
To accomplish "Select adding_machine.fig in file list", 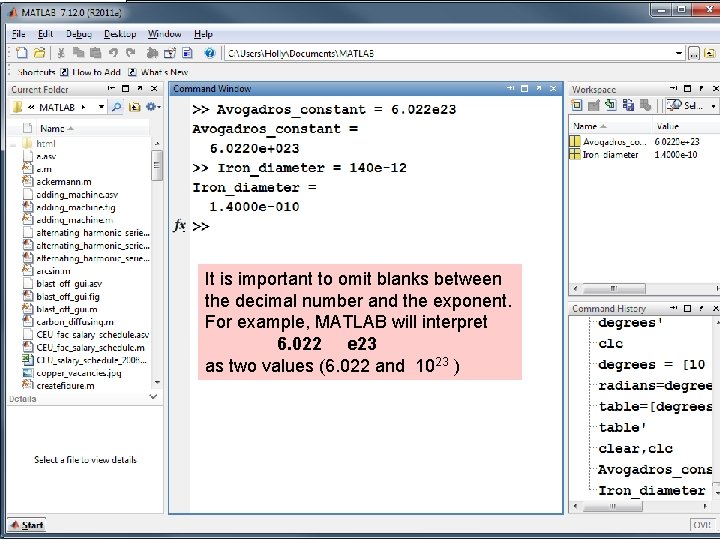I will click(x=75, y=208).
